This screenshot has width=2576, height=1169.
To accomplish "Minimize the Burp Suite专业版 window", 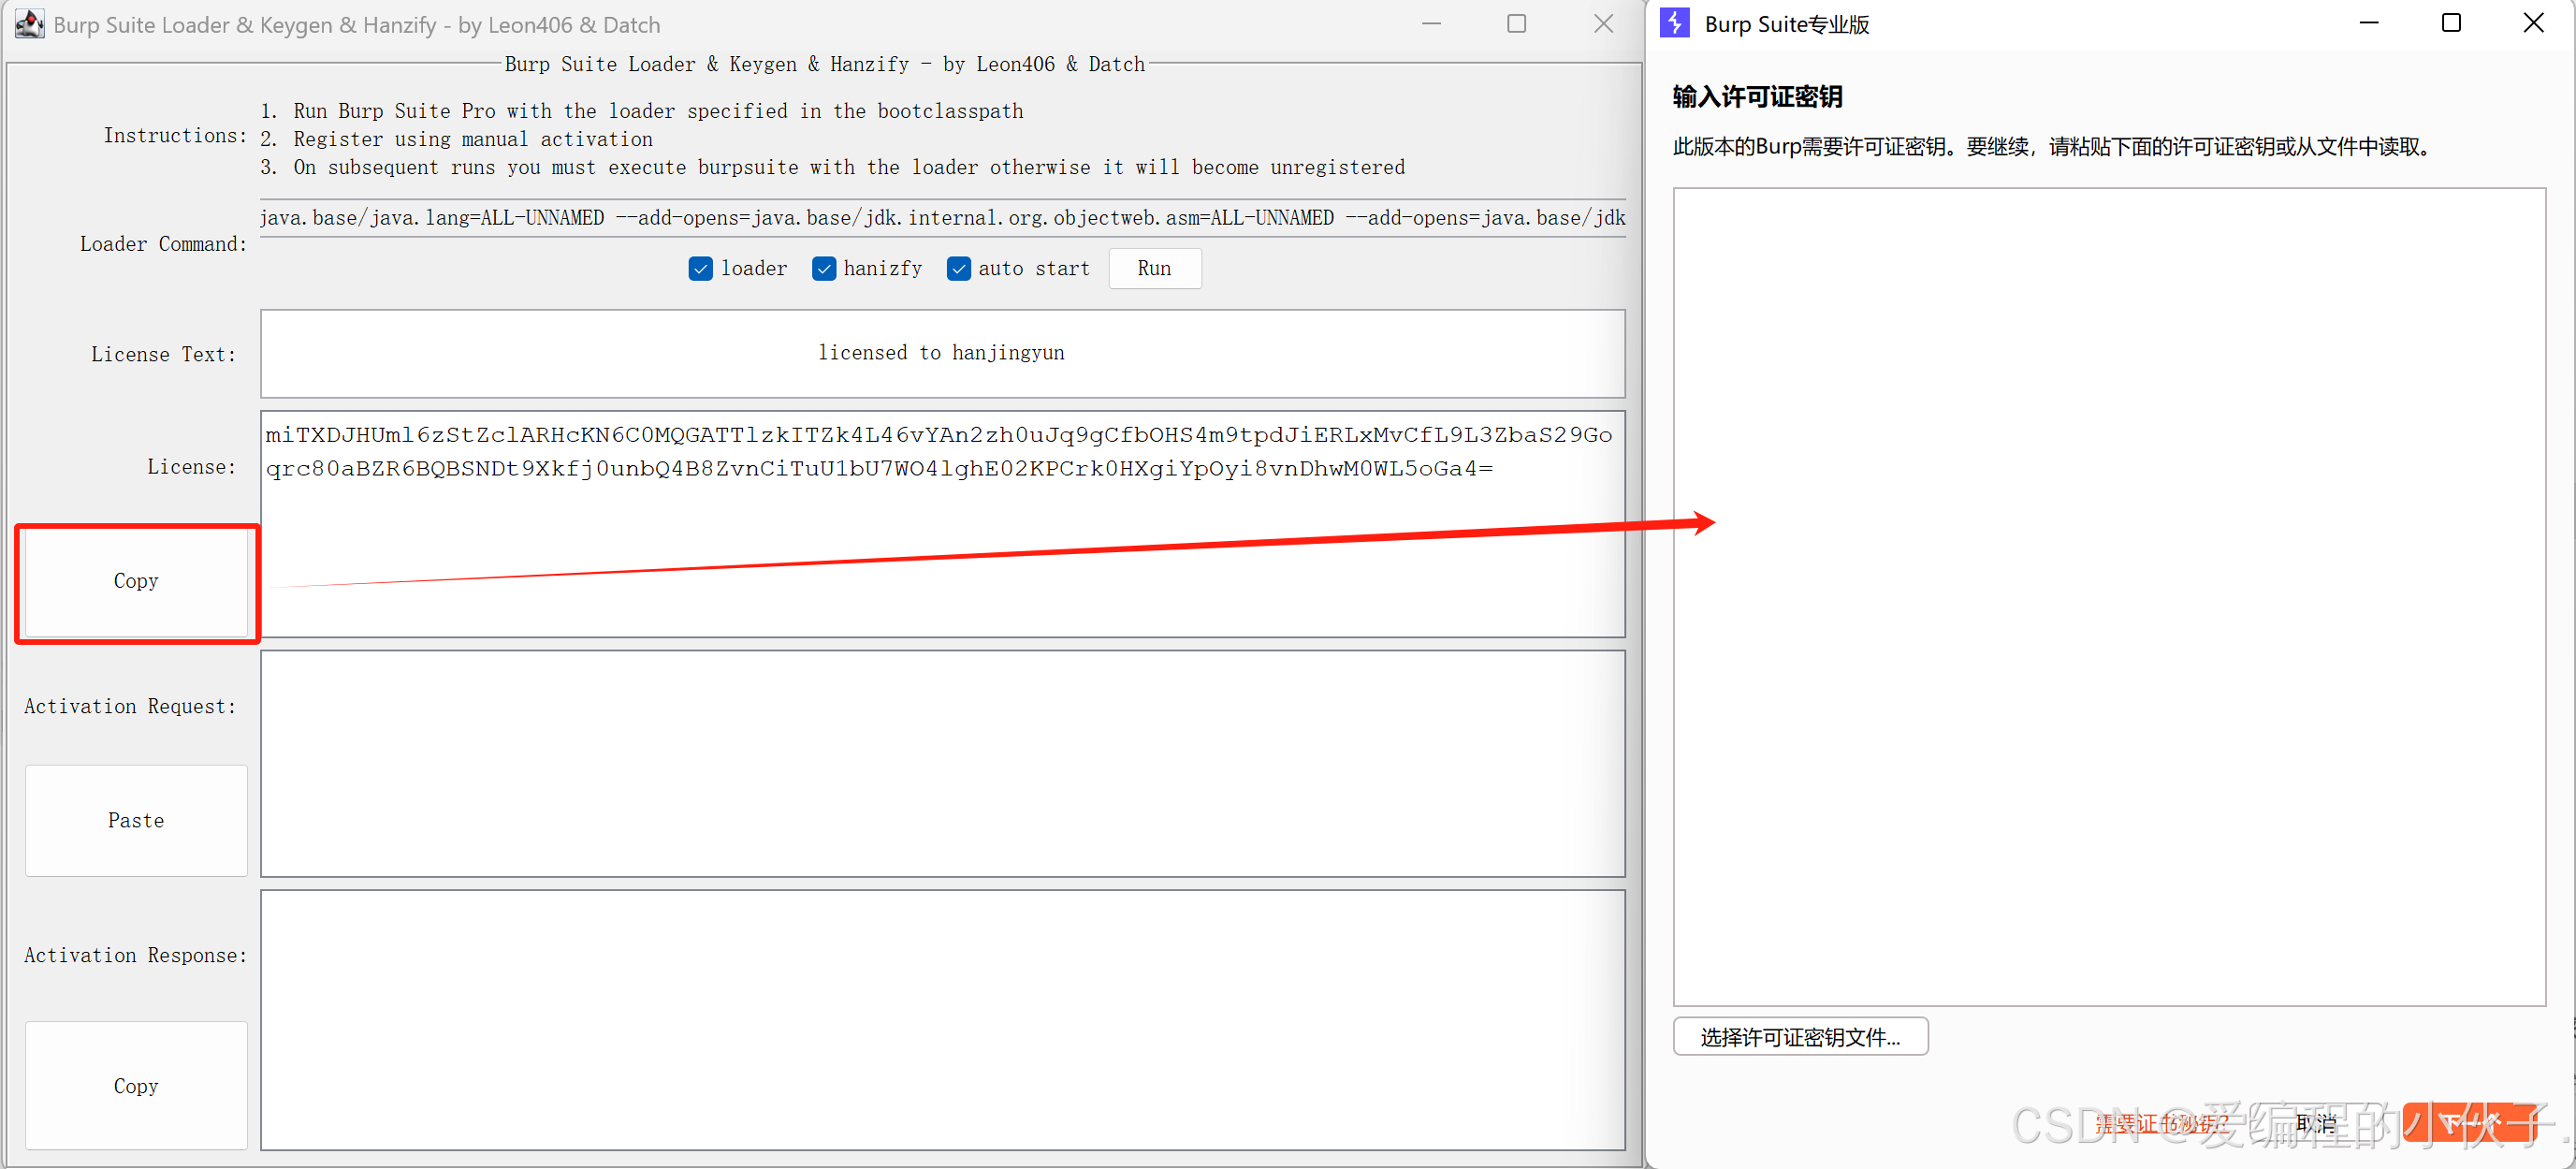I will pos(2369,23).
